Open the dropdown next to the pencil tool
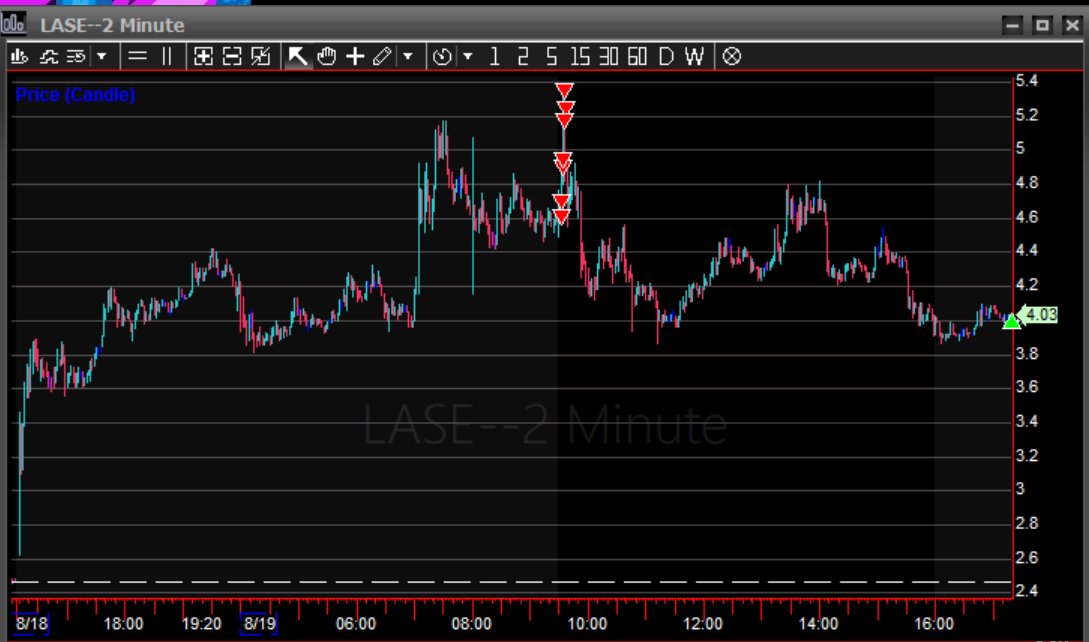The image size is (1089, 642). pyautogui.click(x=405, y=57)
